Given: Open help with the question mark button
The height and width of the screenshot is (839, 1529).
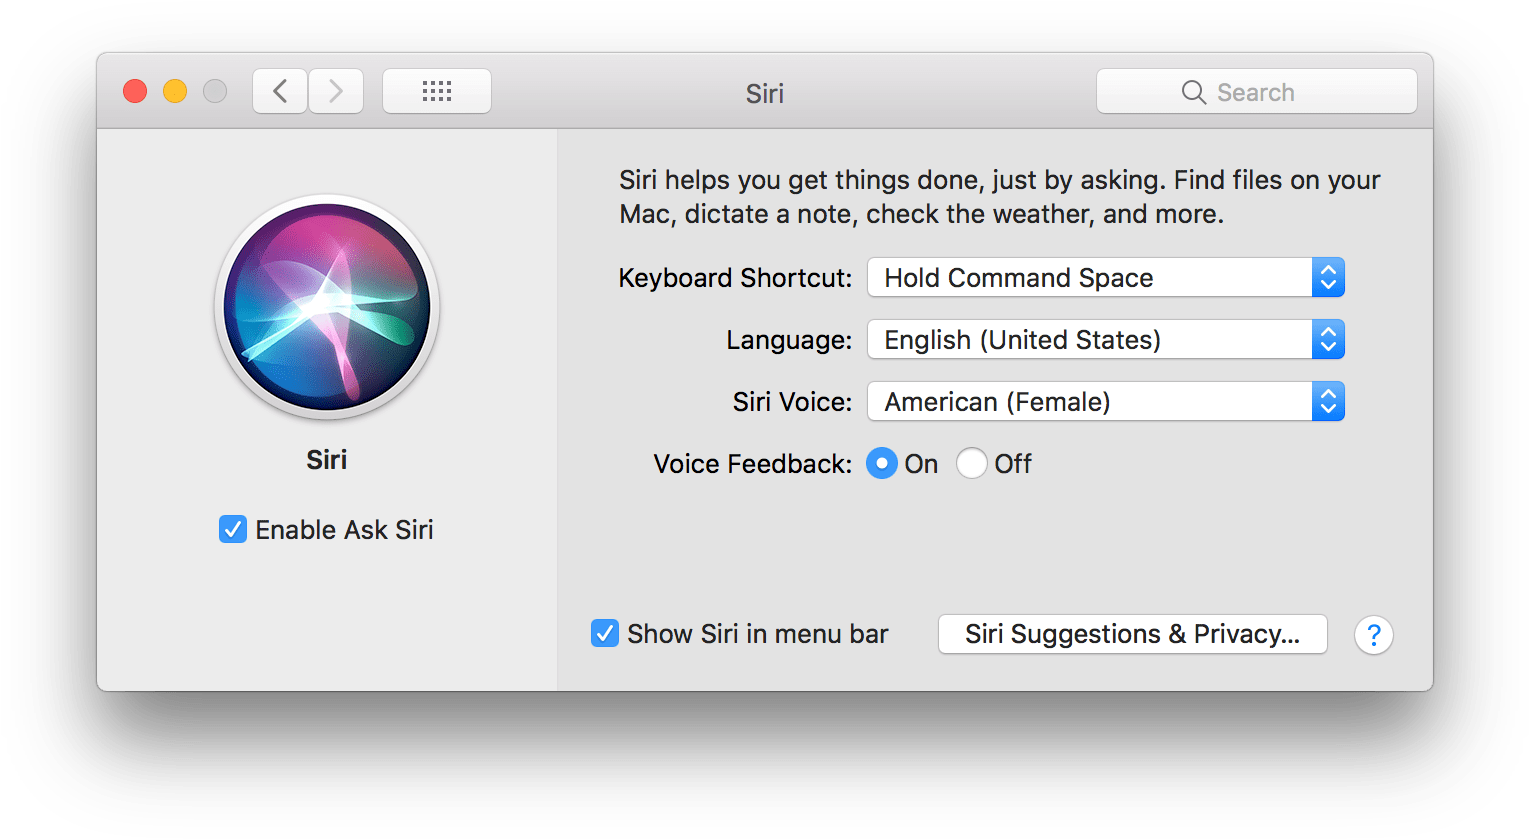Looking at the screenshot, I should (x=1374, y=635).
